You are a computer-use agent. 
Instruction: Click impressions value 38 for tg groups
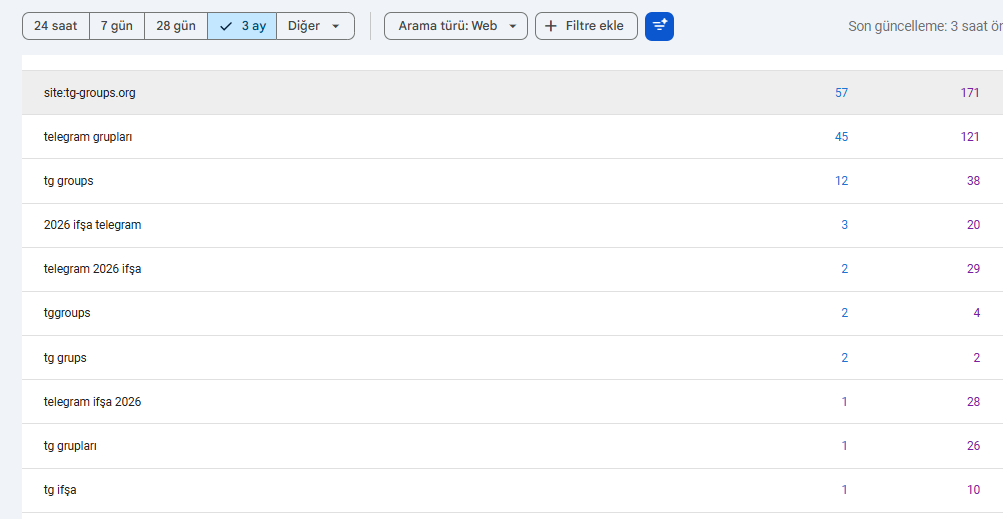(x=973, y=181)
